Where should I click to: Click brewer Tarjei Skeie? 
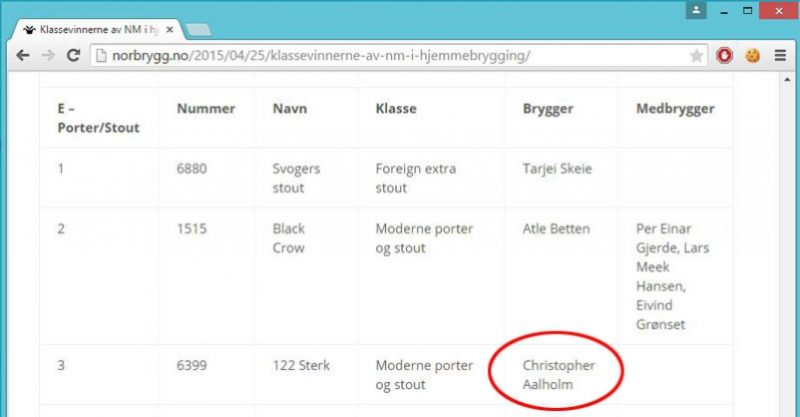[557, 169]
